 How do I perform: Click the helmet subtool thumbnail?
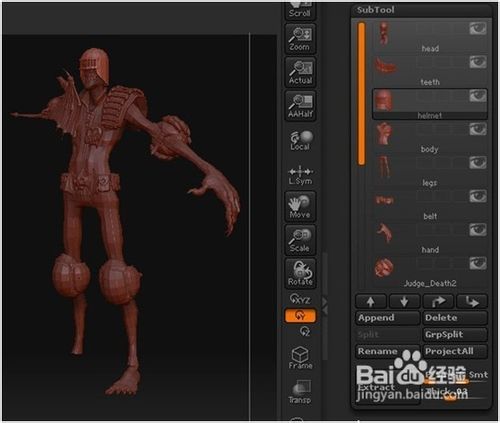pyautogui.click(x=383, y=100)
